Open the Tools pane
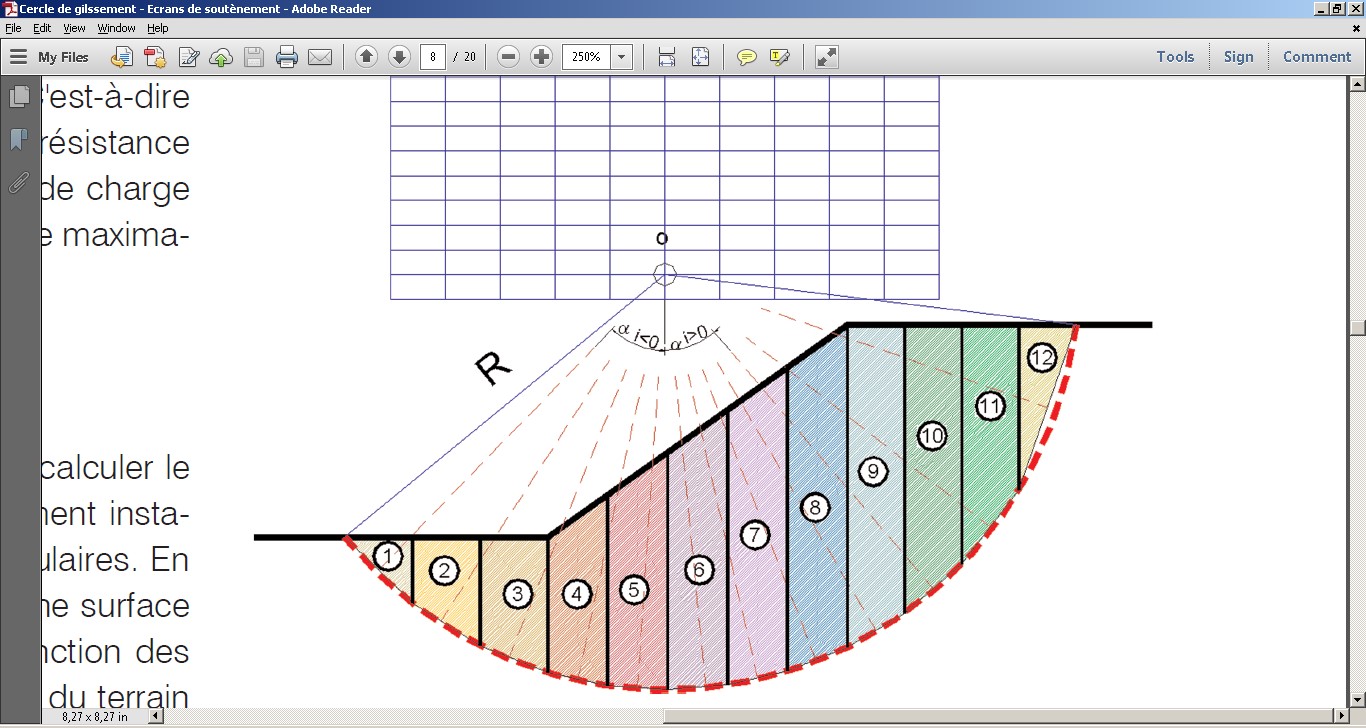Image resolution: width=1366 pixels, height=728 pixels. pyautogui.click(x=1175, y=57)
